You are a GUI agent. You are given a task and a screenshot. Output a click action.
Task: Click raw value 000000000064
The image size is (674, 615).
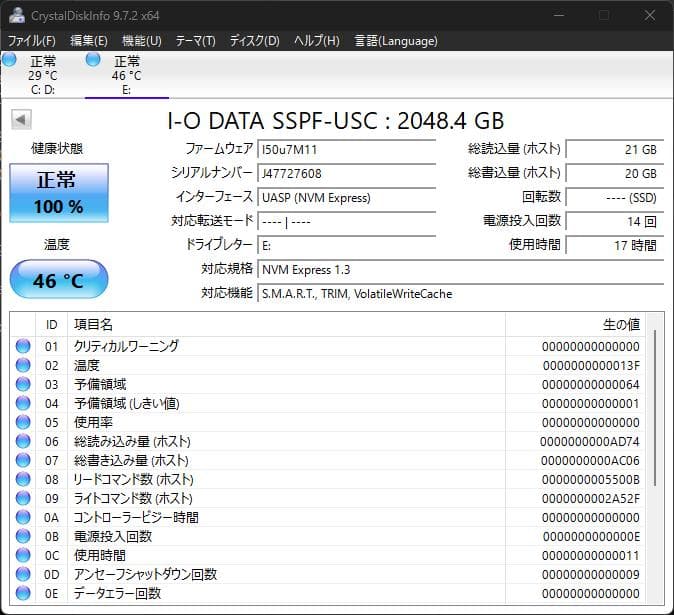591,384
